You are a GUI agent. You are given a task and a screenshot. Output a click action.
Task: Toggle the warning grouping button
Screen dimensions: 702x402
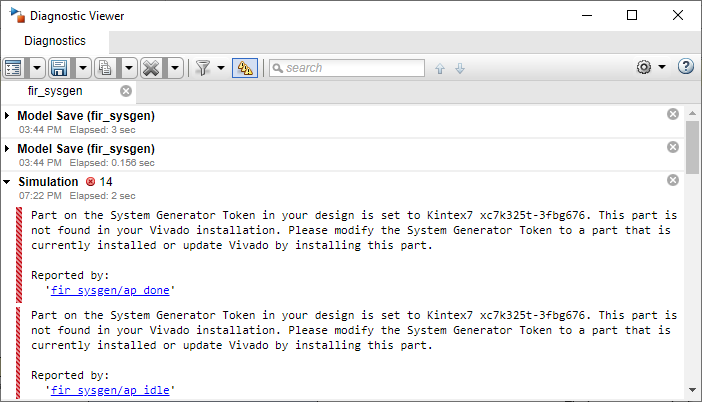click(x=245, y=68)
